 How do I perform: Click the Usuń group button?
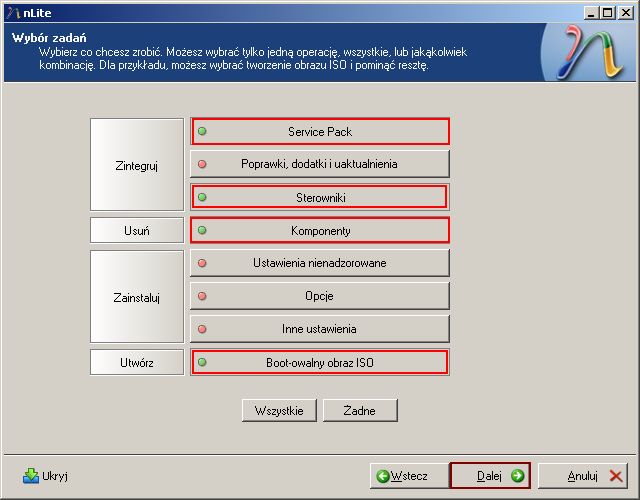pos(137,231)
